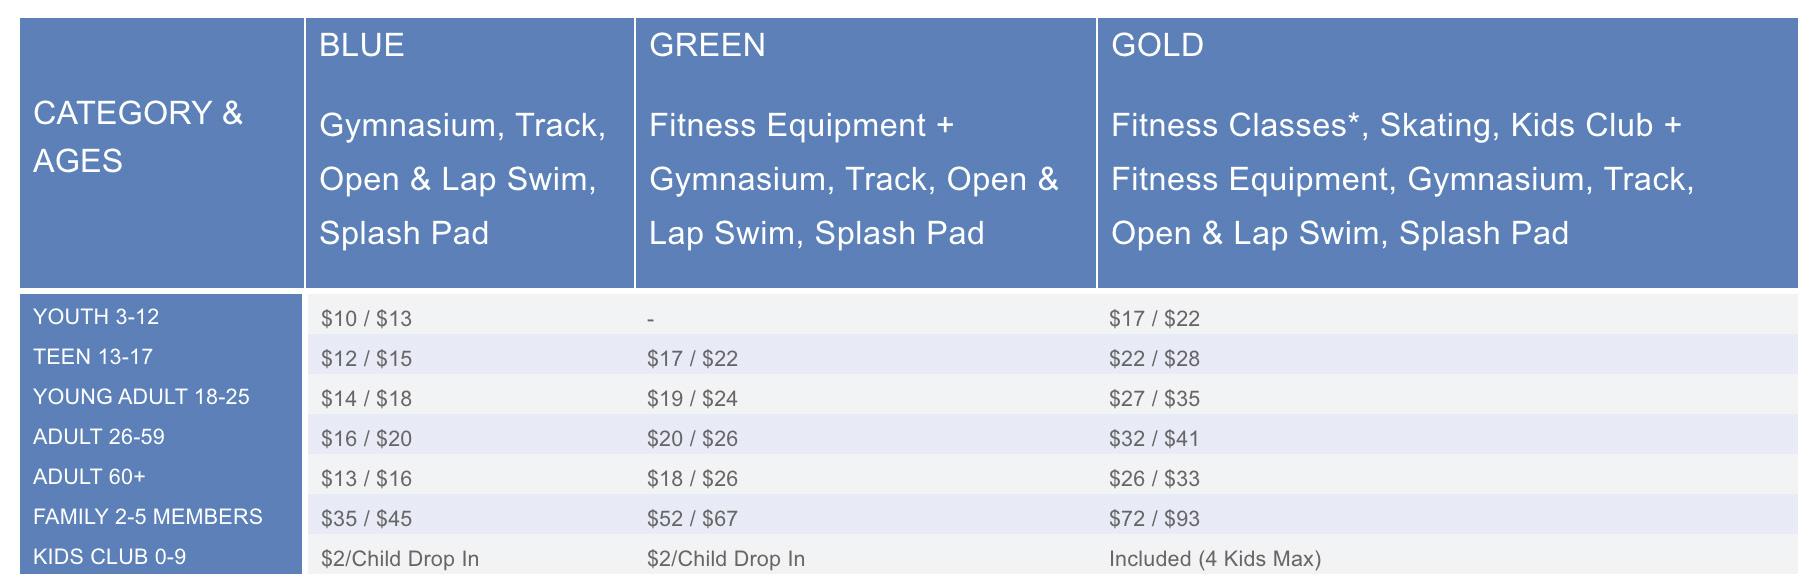The height and width of the screenshot is (584, 1814).
Task: Click the BLUE membership column header
Action: [x=470, y=153]
